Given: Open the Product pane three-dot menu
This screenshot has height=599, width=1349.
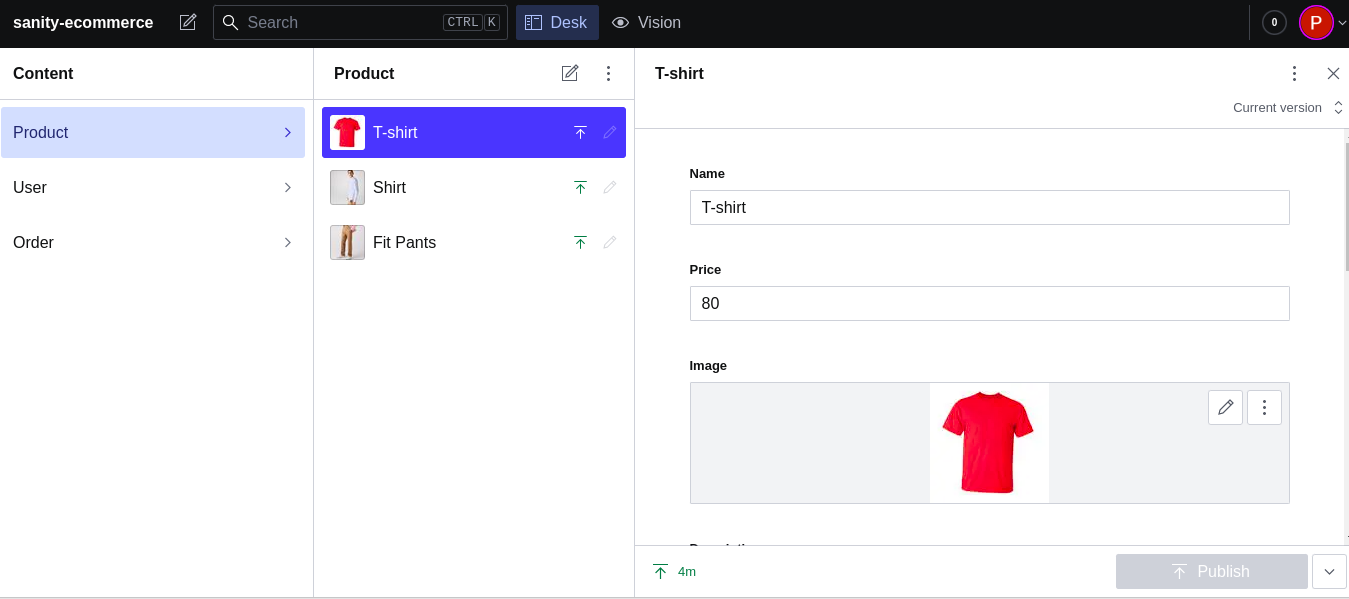Looking at the screenshot, I should click(608, 73).
